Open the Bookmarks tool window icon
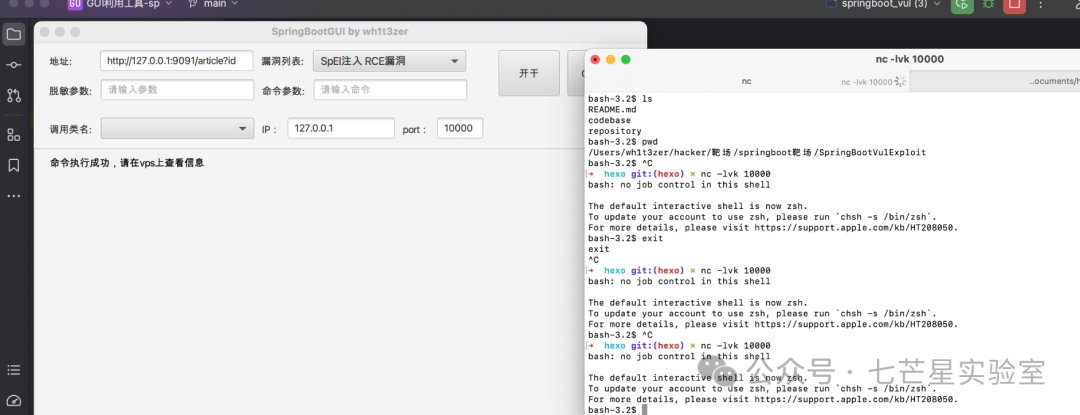This screenshot has height=415, width=1080. (14, 165)
